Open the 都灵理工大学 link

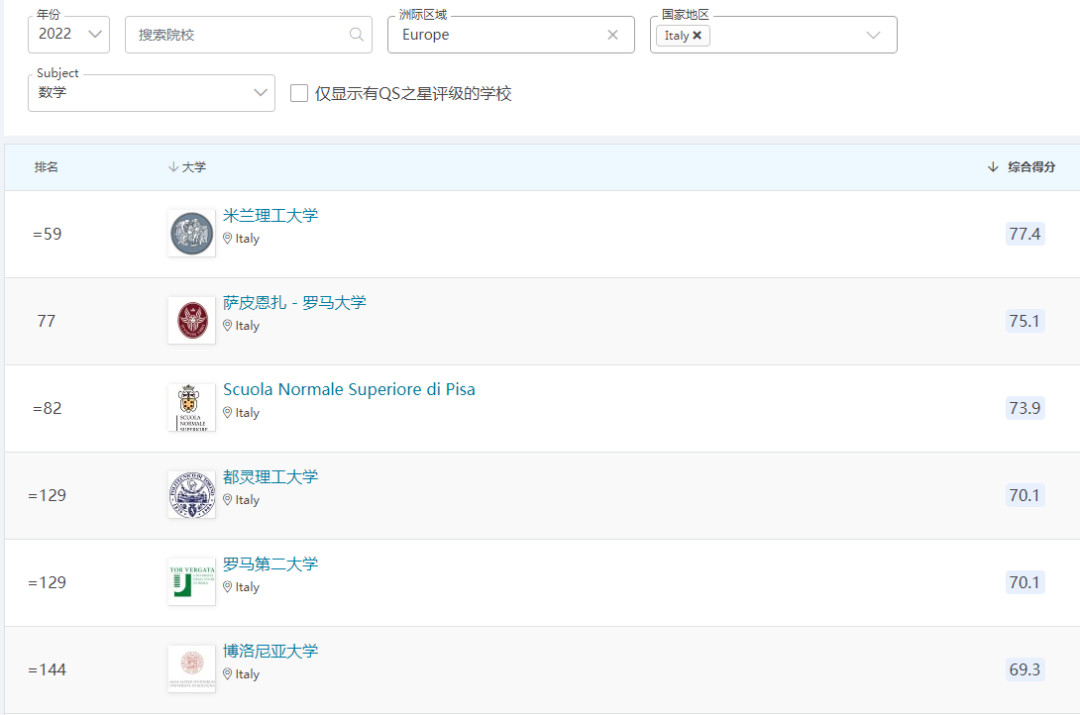pos(271,477)
